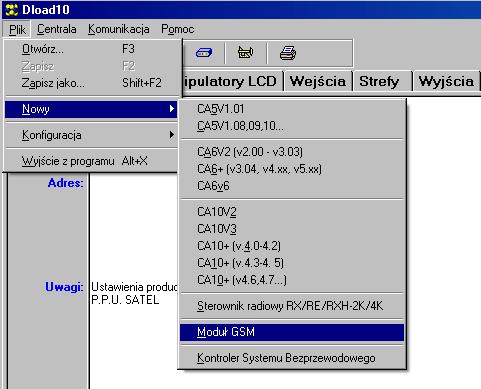Select Kontroler Systemu Bezprzewodowego
Screen dimensions: 481x389
pyautogui.click(x=292, y=358)
